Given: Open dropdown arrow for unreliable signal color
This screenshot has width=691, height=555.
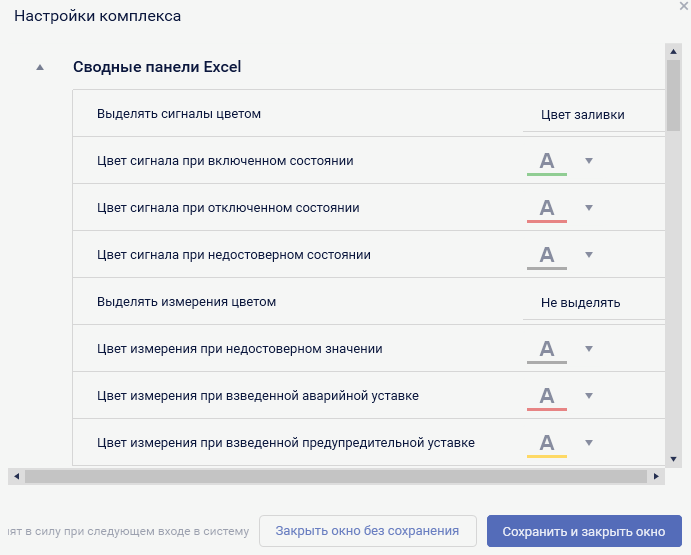Looking at the screenshot, I should (x=589, y=255).
